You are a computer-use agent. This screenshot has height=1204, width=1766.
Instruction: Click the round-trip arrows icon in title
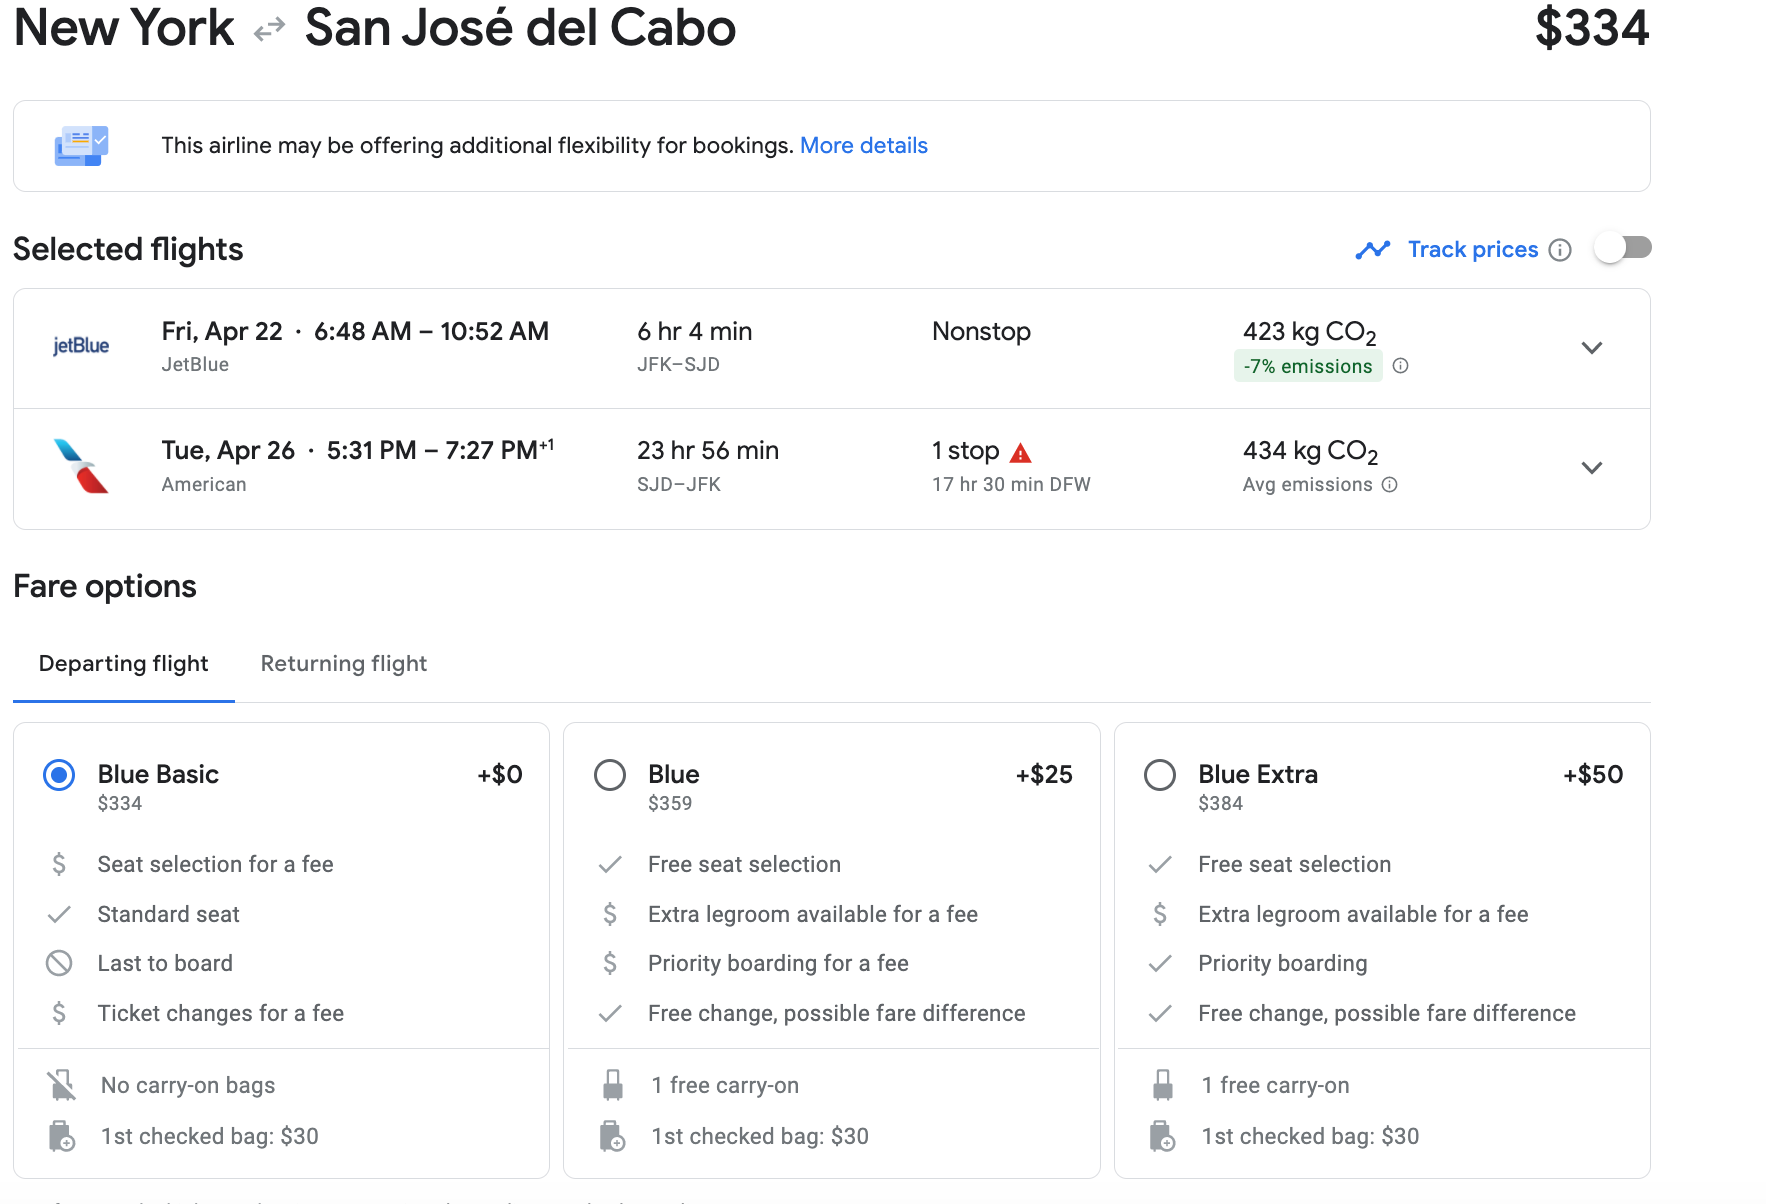click(x=269, y=30)
